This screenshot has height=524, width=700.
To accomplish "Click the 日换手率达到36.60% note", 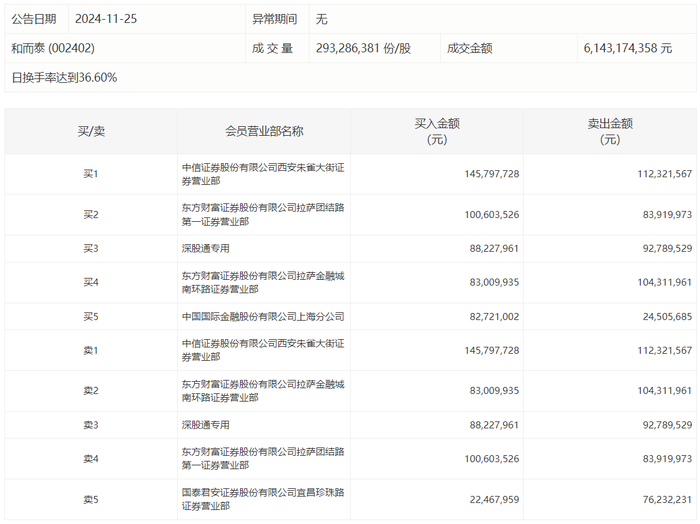I will pos(64,77).
